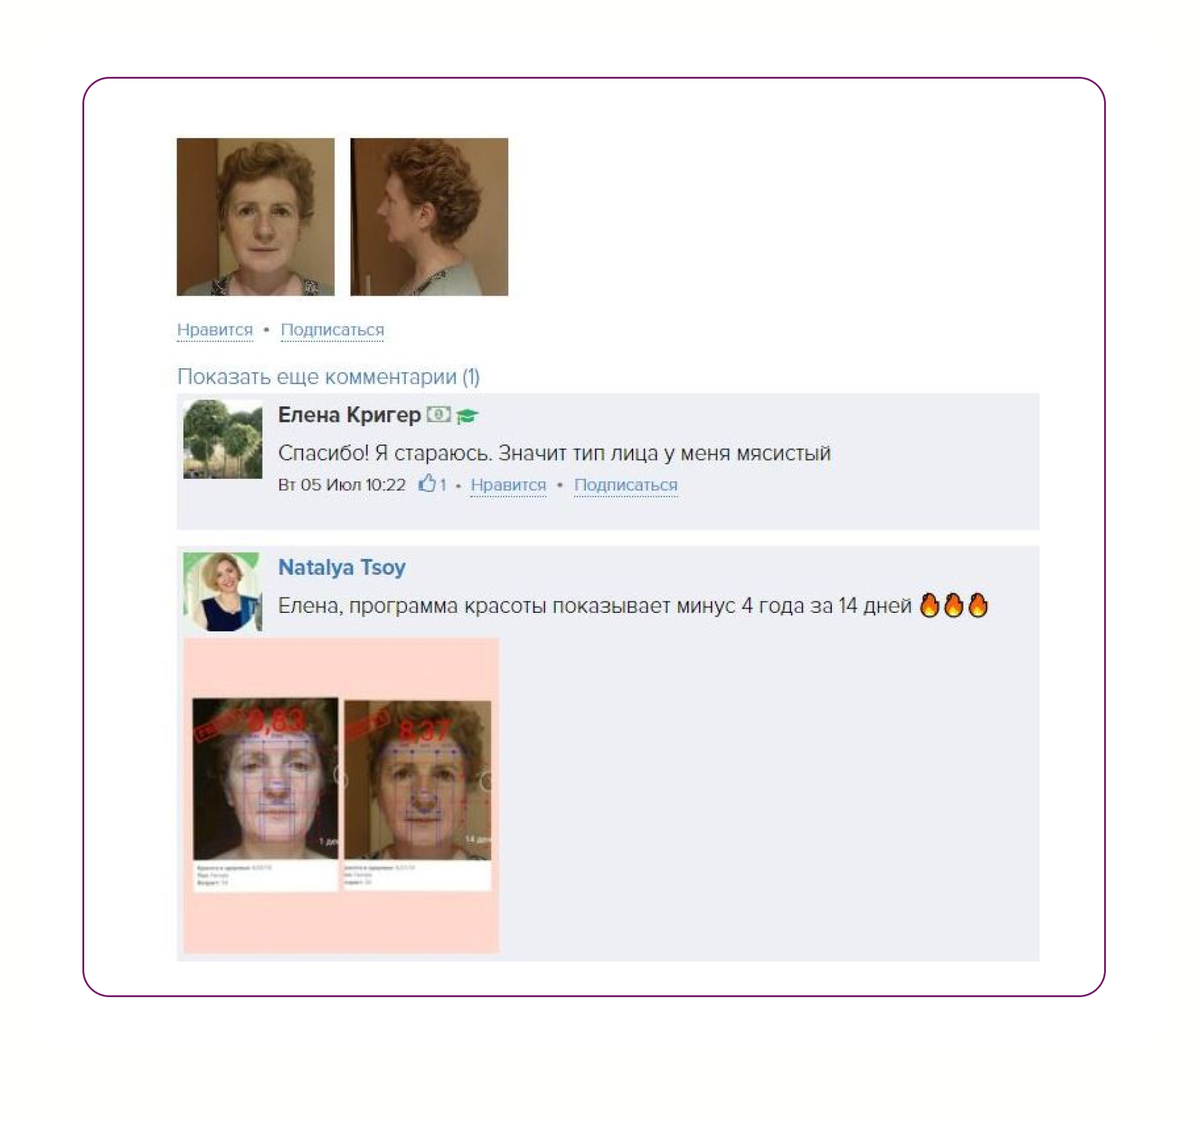1200x1125 pixels.
Task: Open the Natalya Tsoy profile link
Action: 342,567
